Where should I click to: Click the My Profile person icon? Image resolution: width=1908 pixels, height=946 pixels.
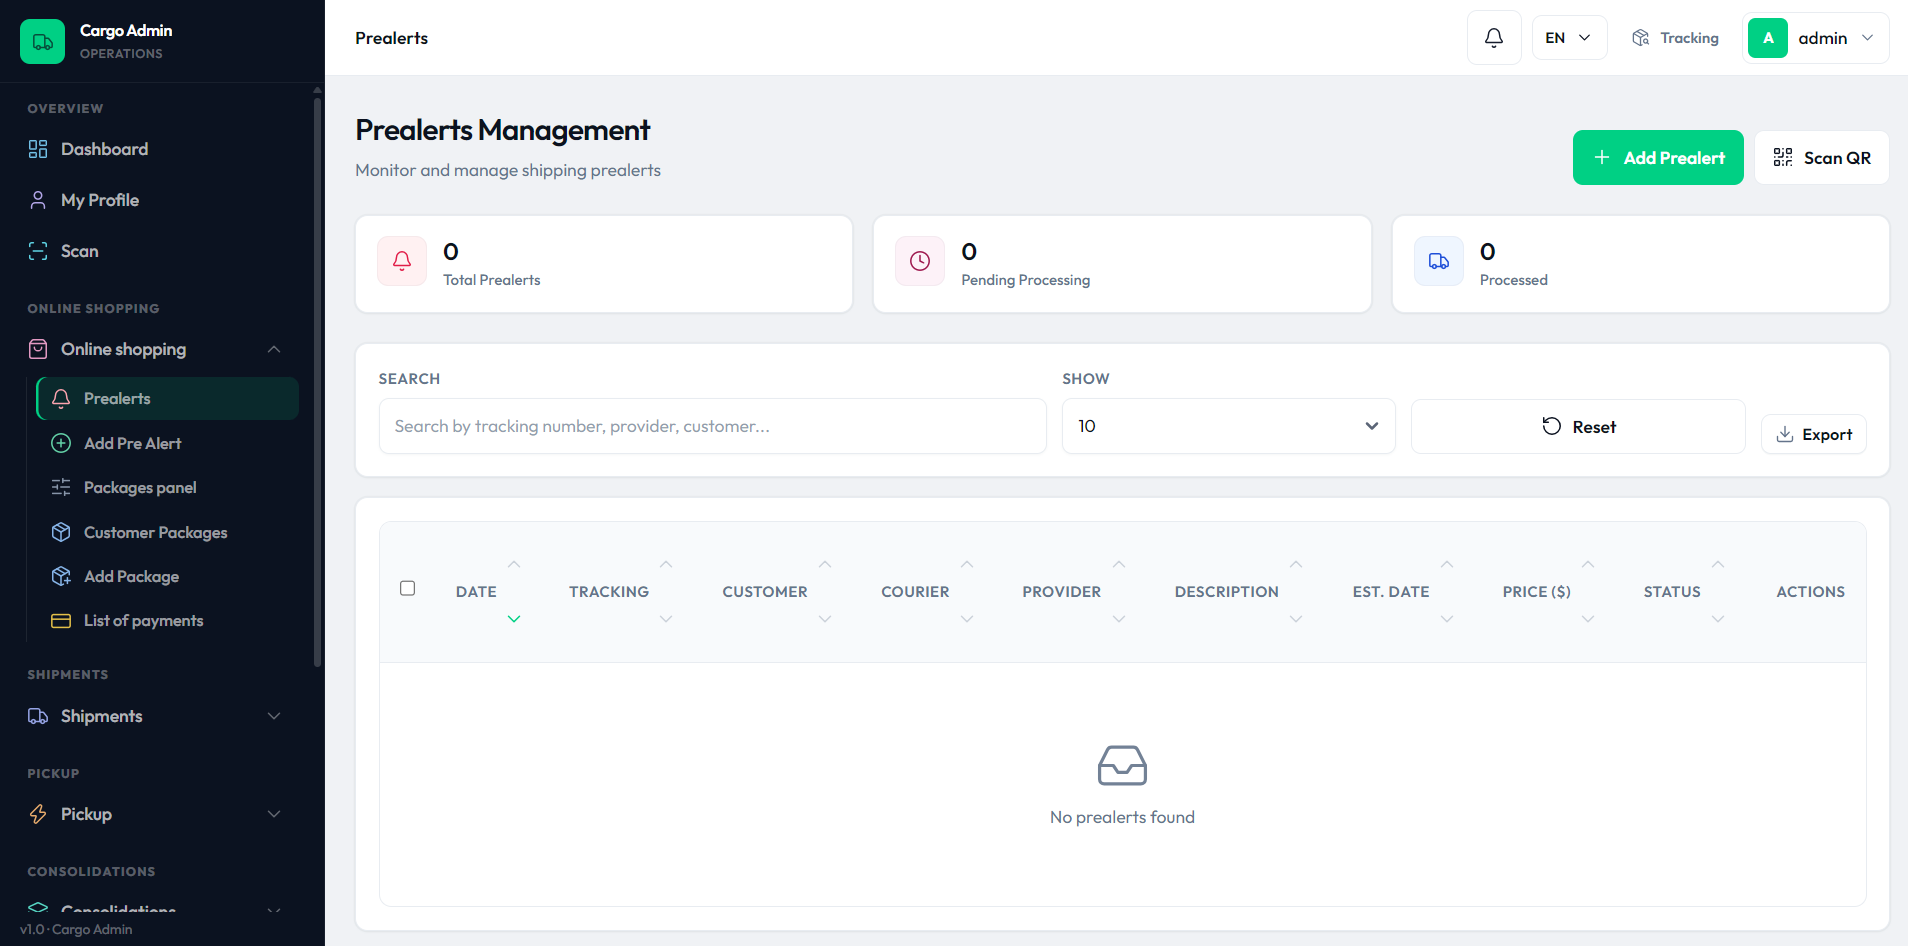[38, 200]
